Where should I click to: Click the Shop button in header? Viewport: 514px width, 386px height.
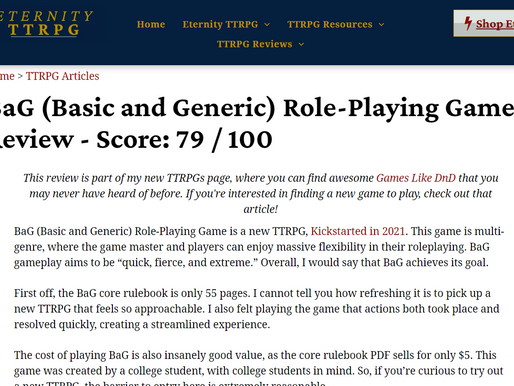pyautogui.click(x=484, y=23)
